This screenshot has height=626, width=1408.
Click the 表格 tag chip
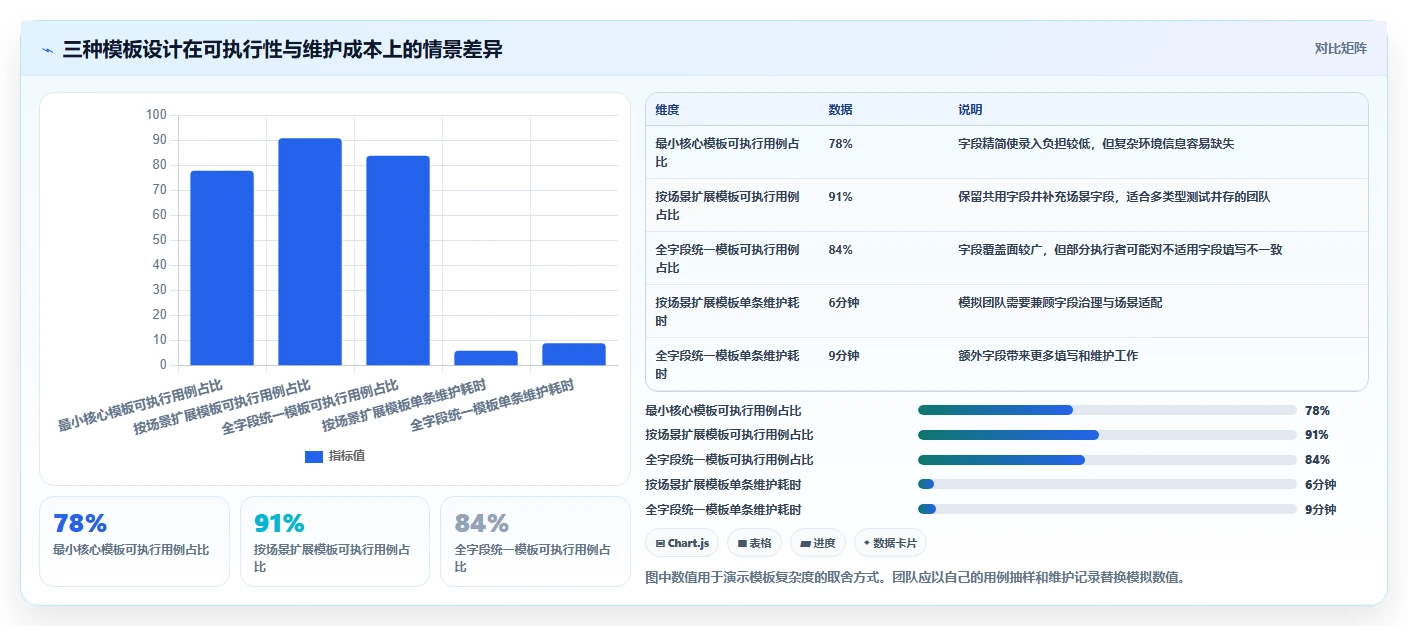pyautogui.click(x=754, y=543)
